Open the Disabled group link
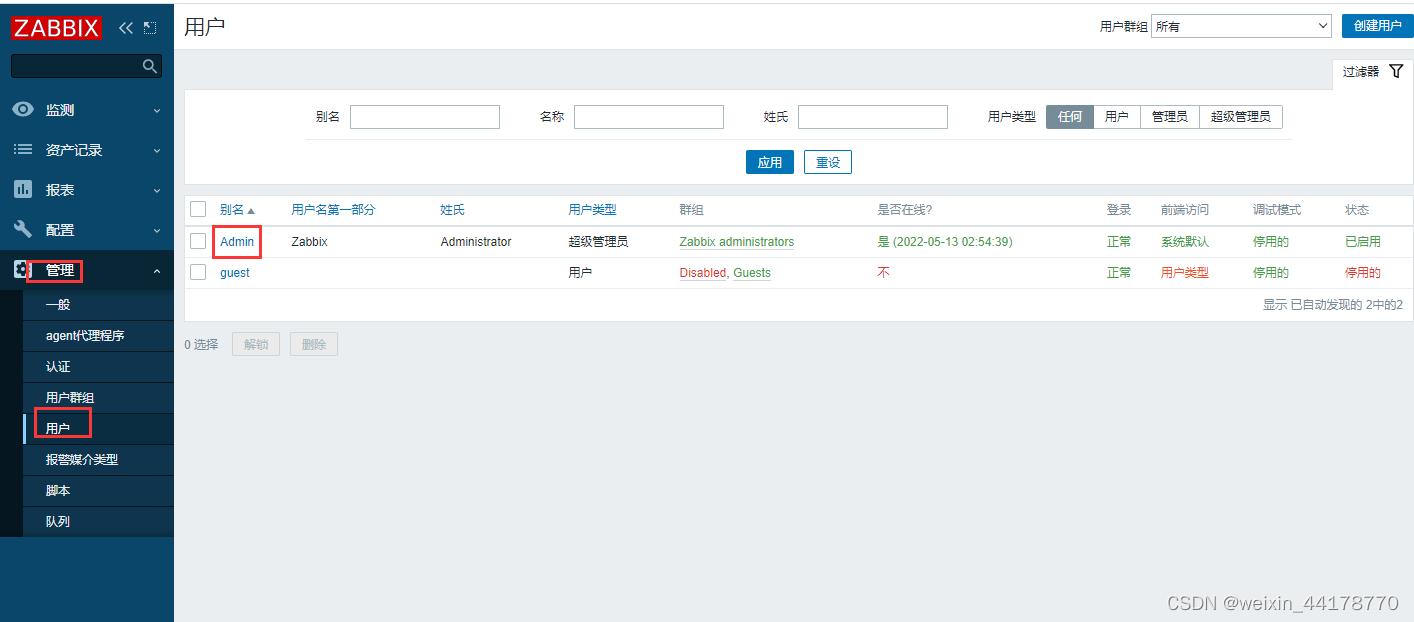Screen dimensions: 1414x622 point(703,273)
